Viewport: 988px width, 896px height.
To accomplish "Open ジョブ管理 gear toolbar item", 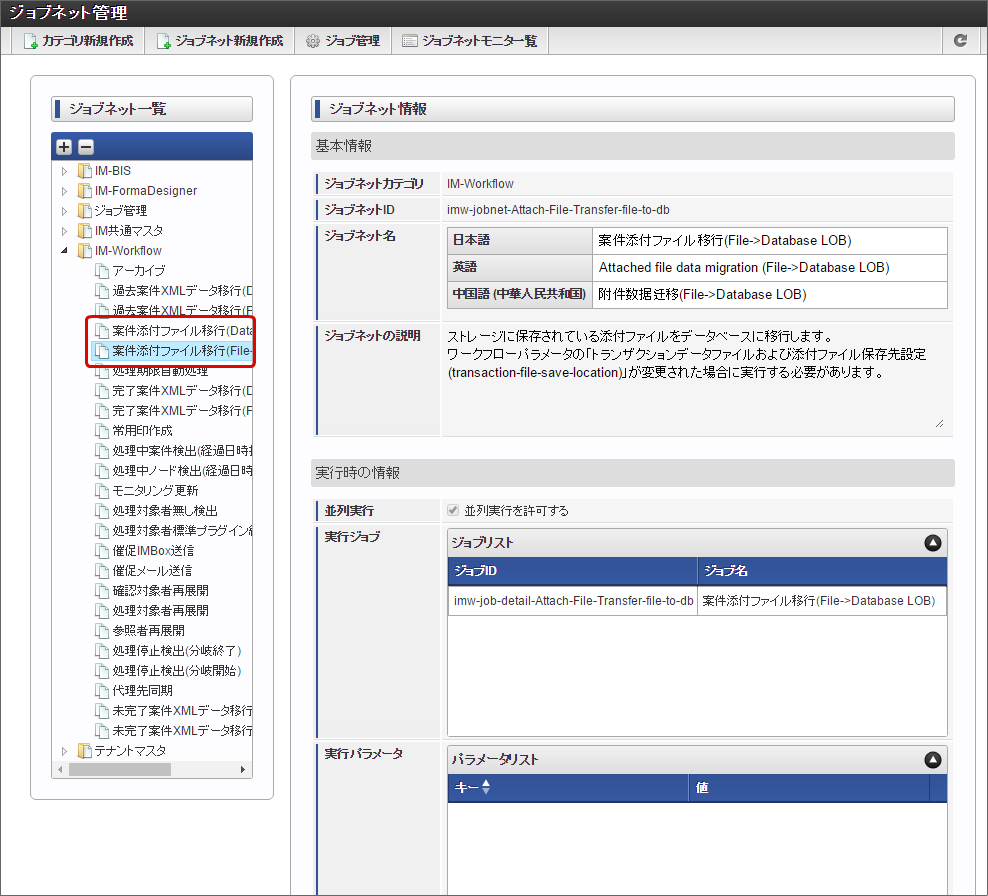I will point(343,41).
